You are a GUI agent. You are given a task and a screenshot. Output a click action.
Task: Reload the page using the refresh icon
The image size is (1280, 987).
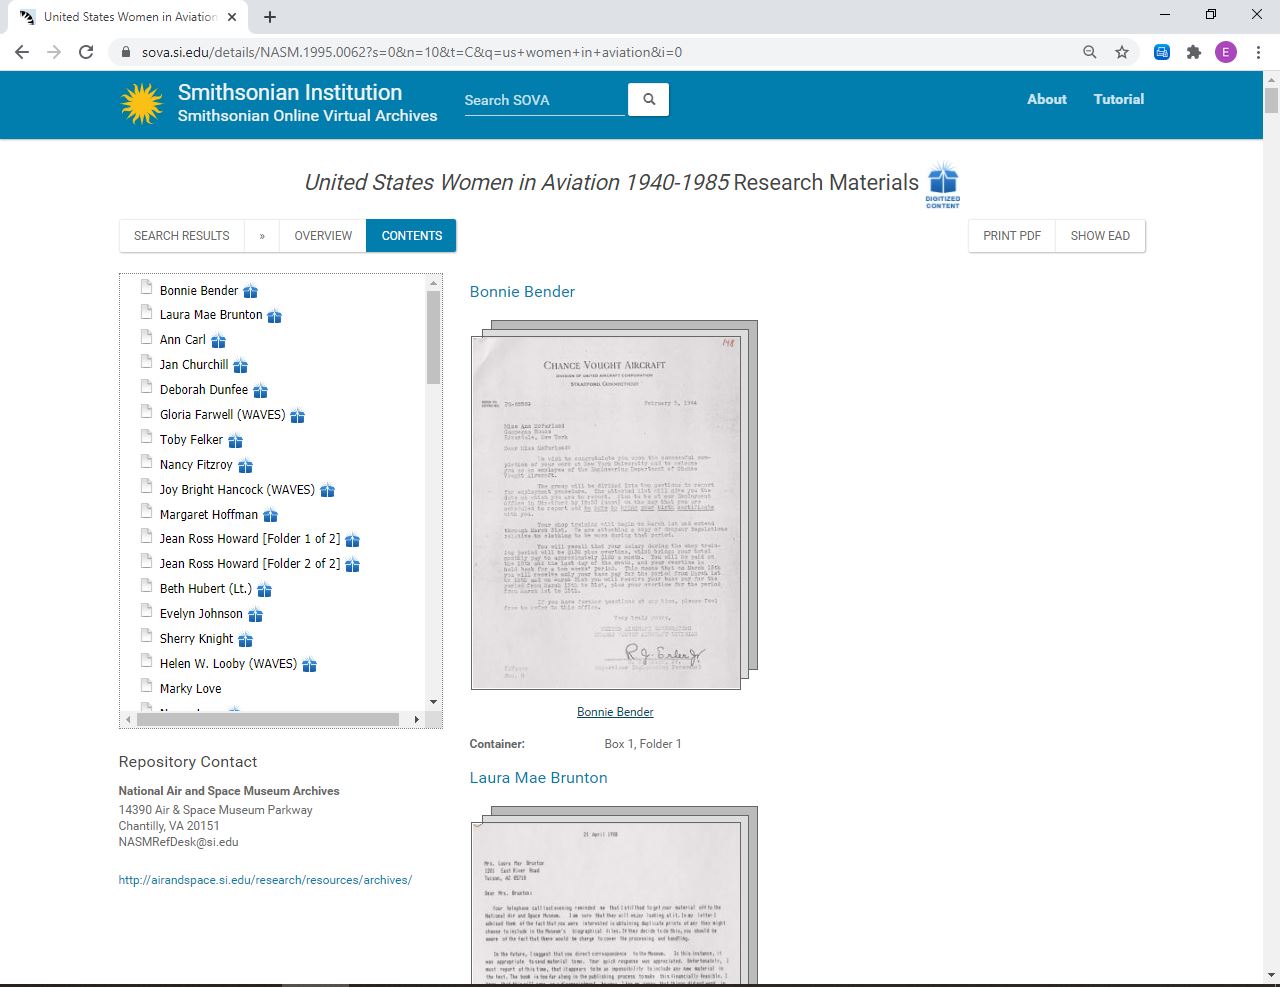(86, 52)
